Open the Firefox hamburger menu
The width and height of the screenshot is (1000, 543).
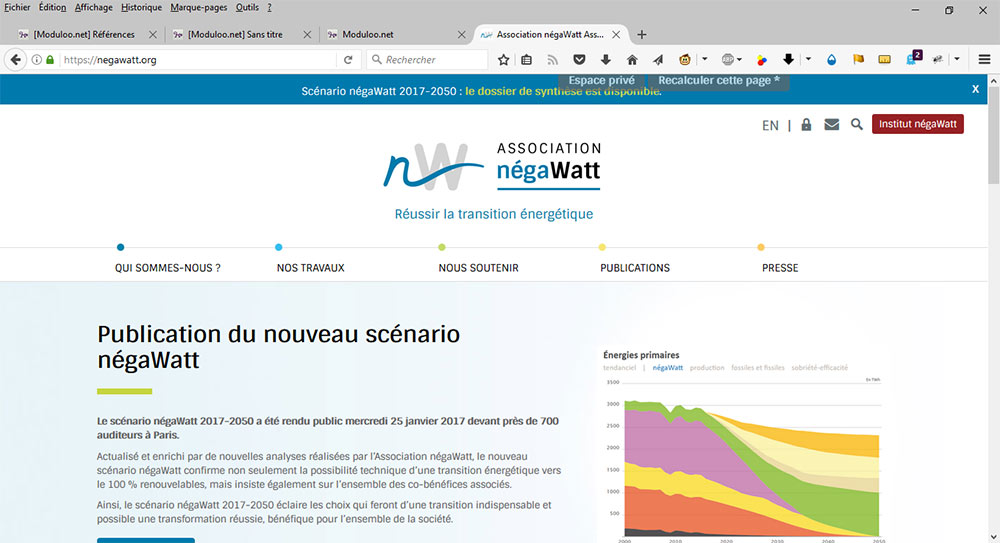984,59
